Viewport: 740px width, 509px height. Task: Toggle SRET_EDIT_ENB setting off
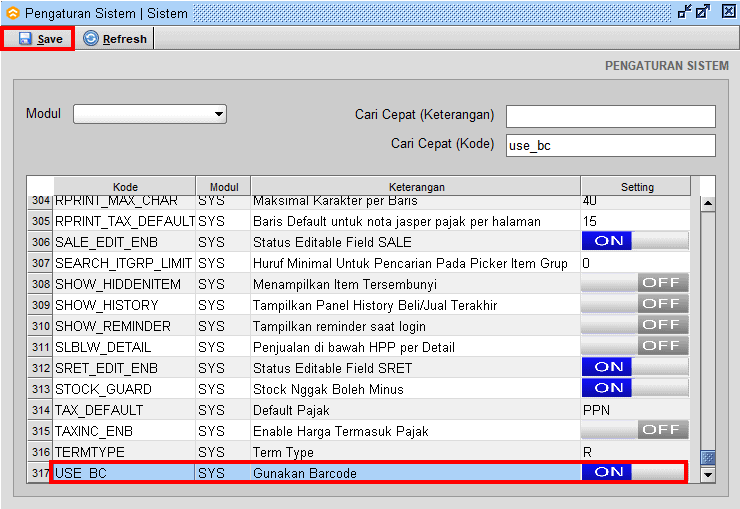pyautogui.click(x=635, y=367)
